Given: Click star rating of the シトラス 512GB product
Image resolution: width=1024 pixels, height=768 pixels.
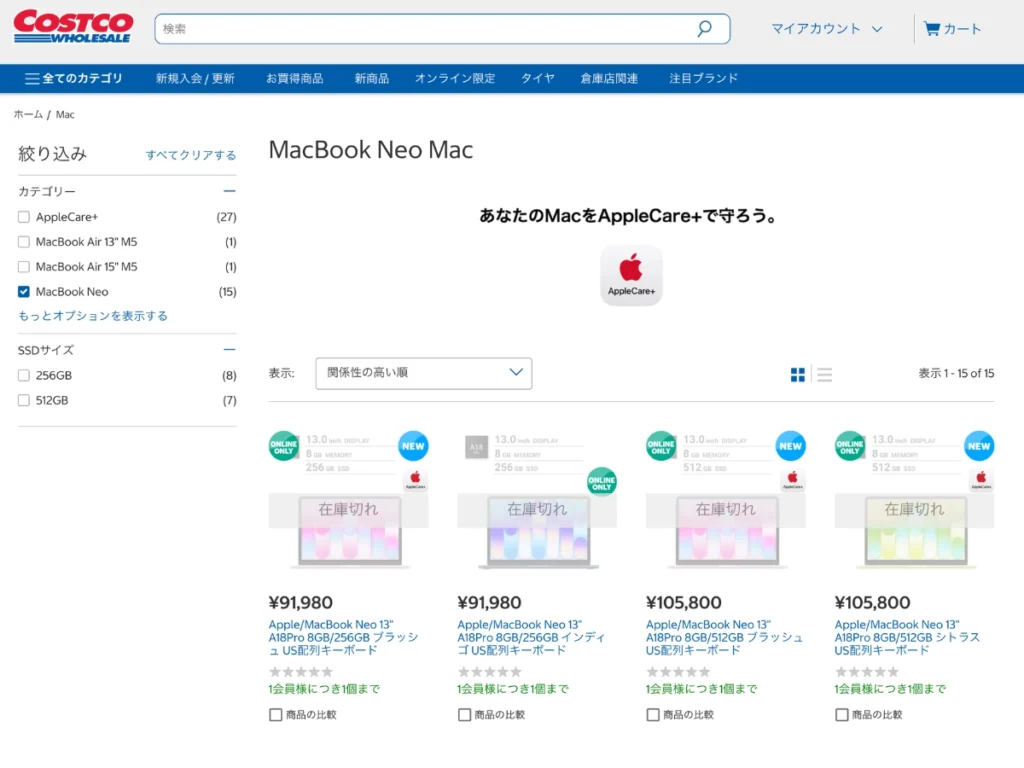Looking at the screenshot, I should (x=867, y=671).
